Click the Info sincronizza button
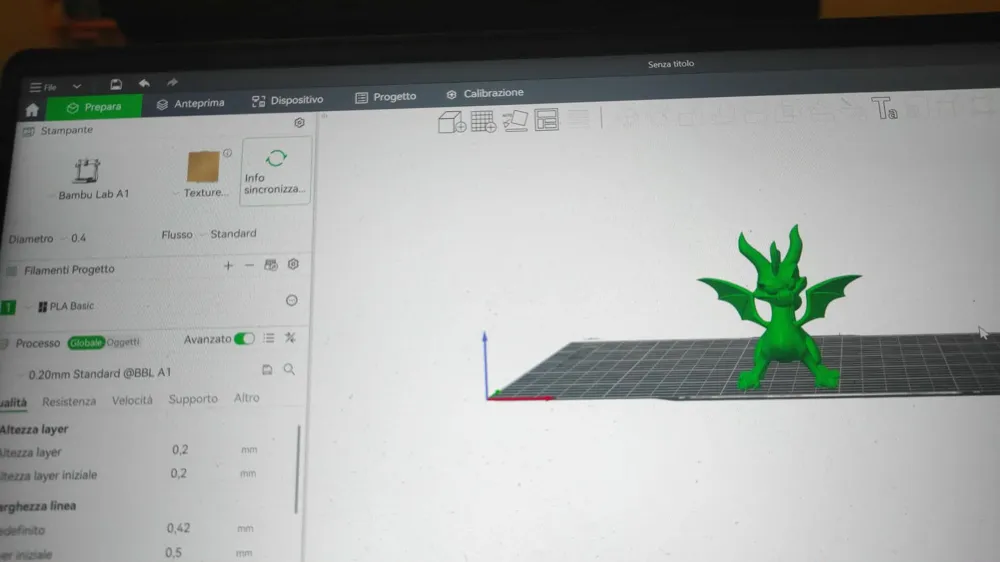The height and width of the screenshot is (562, 1000). click(276, 171)
